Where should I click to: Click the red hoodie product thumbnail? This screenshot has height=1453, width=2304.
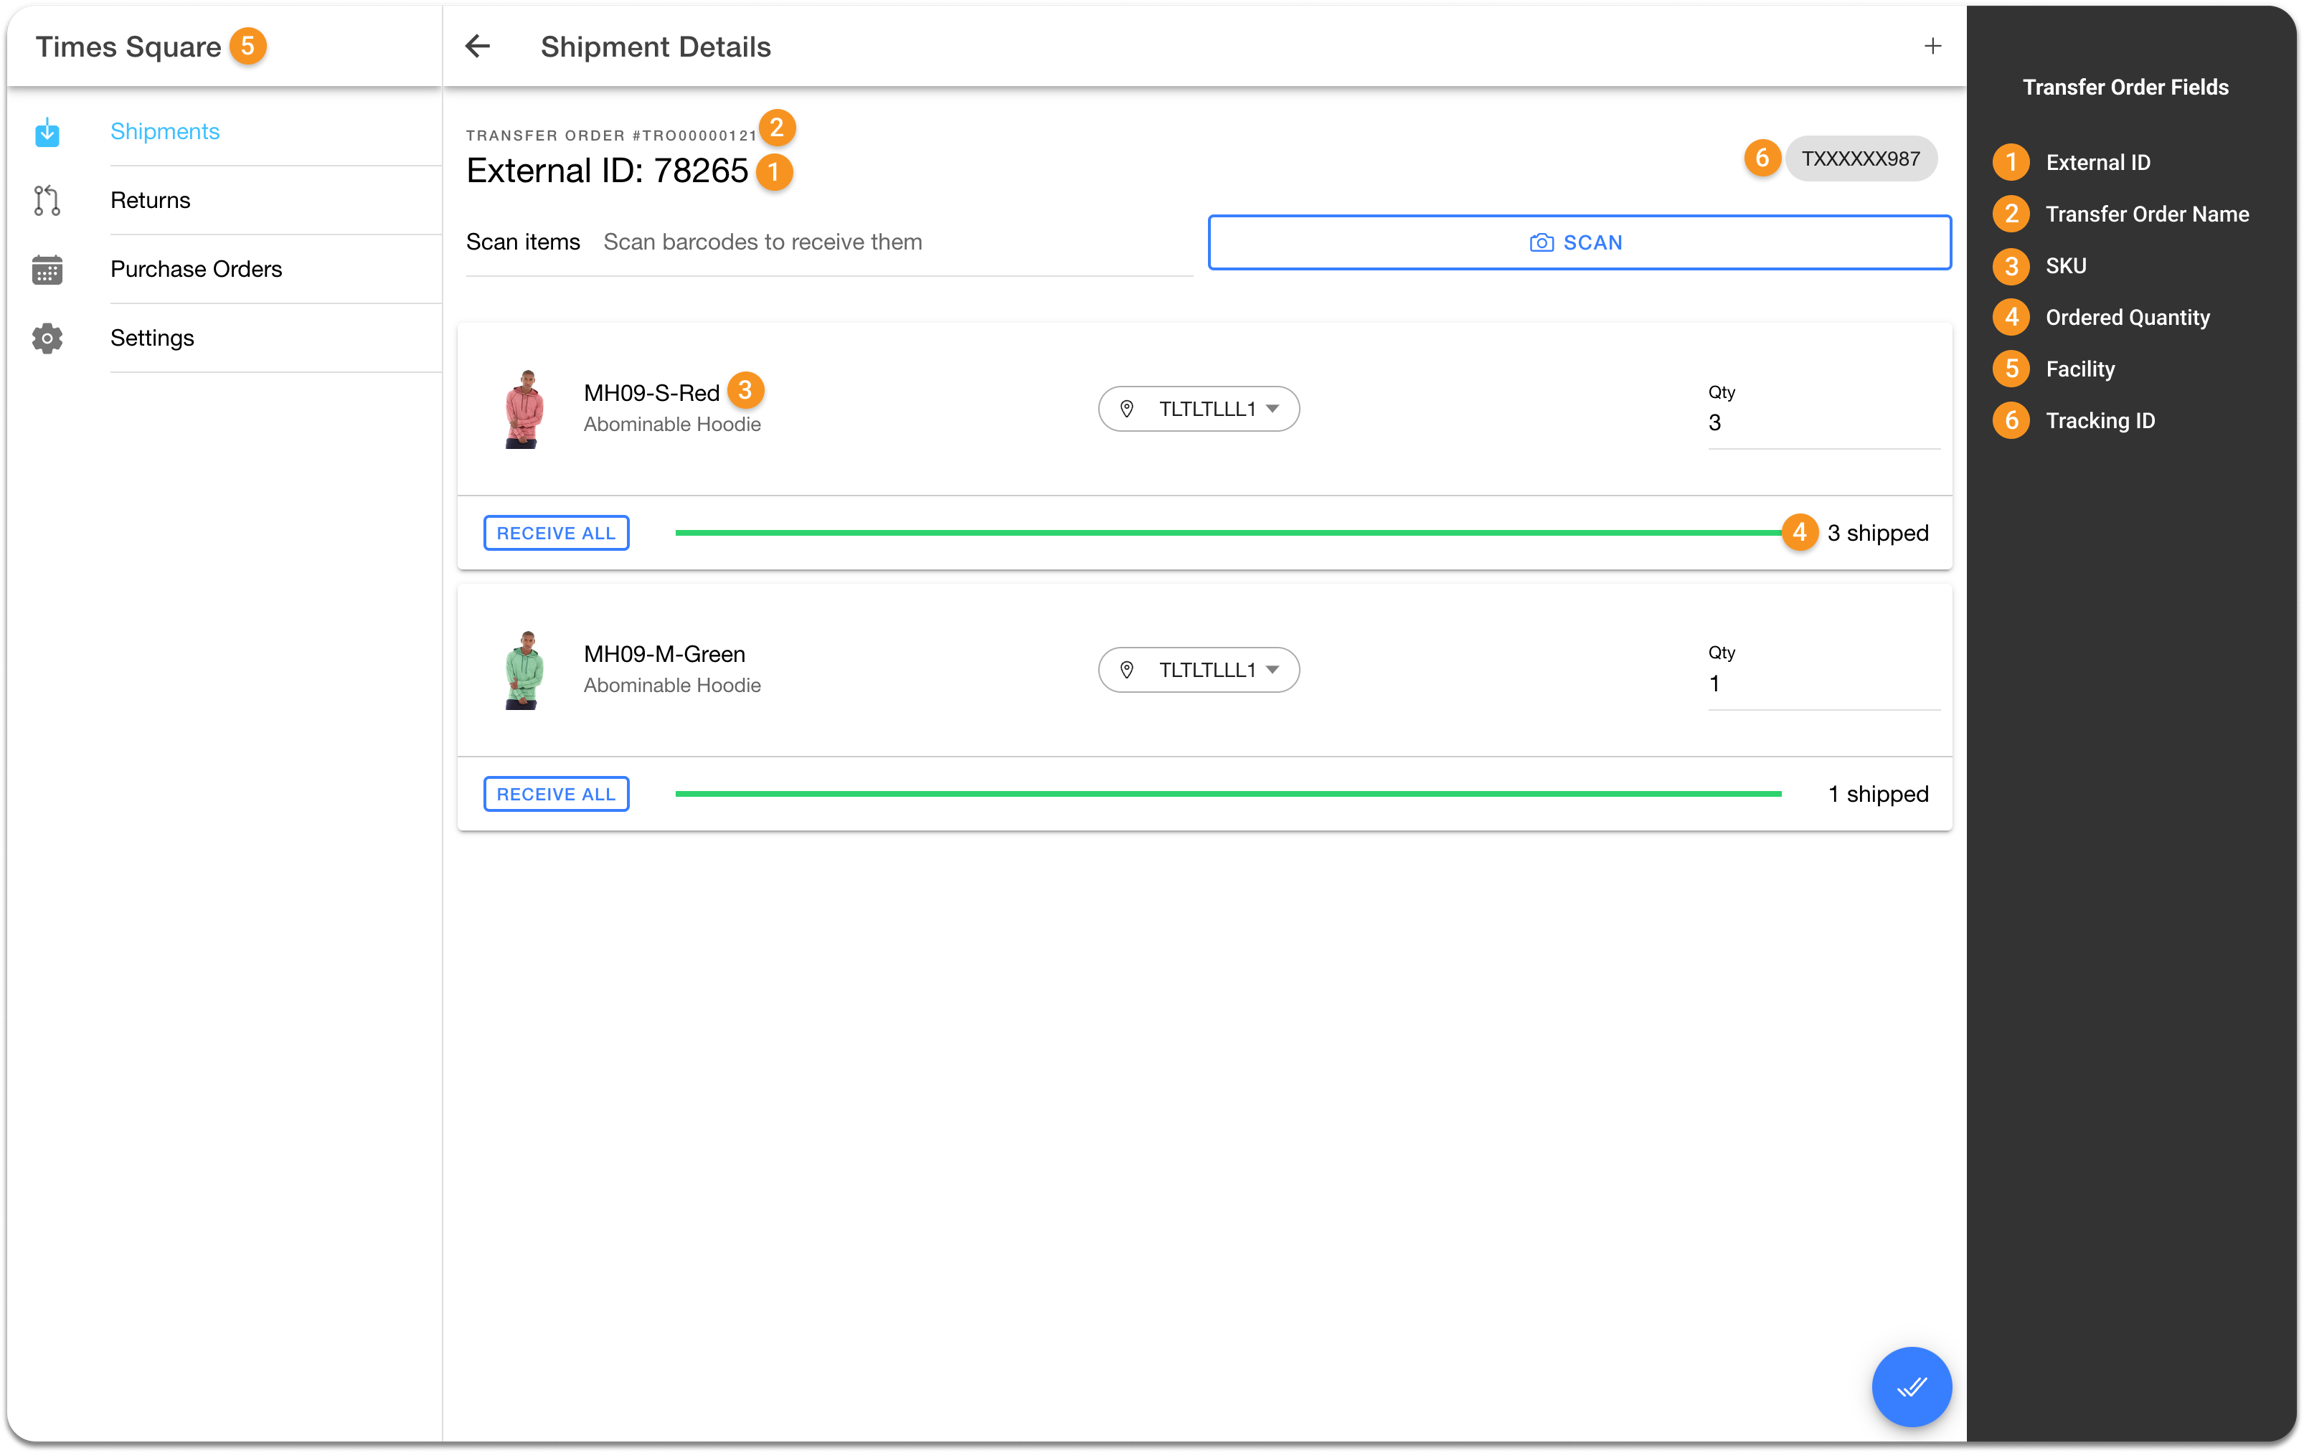tap(524, 408)
